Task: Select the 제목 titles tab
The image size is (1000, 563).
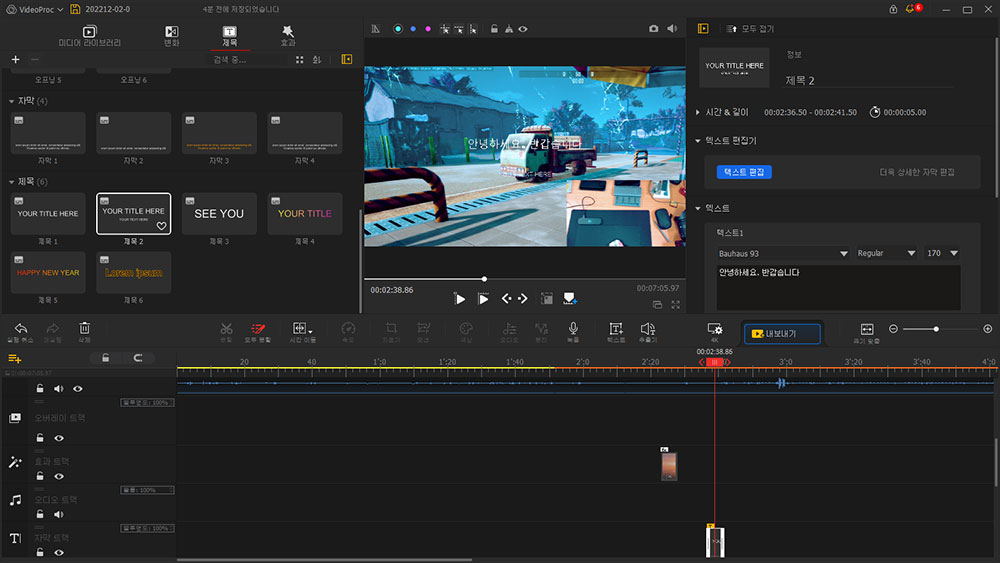Action: coord(230,36)
